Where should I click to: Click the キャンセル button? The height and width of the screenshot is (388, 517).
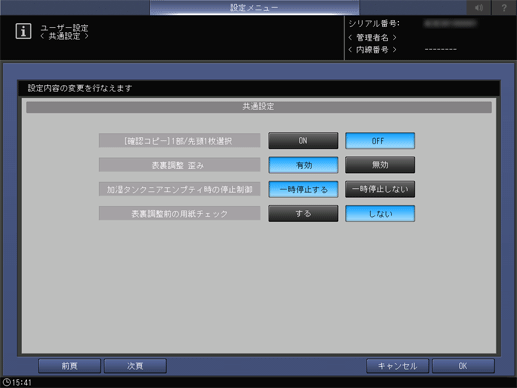pyautogui.click(x=397, y=366)
